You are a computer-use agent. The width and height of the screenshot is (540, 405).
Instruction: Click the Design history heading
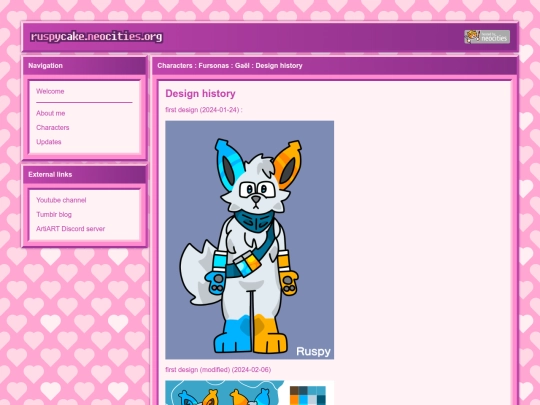(200, 94)
